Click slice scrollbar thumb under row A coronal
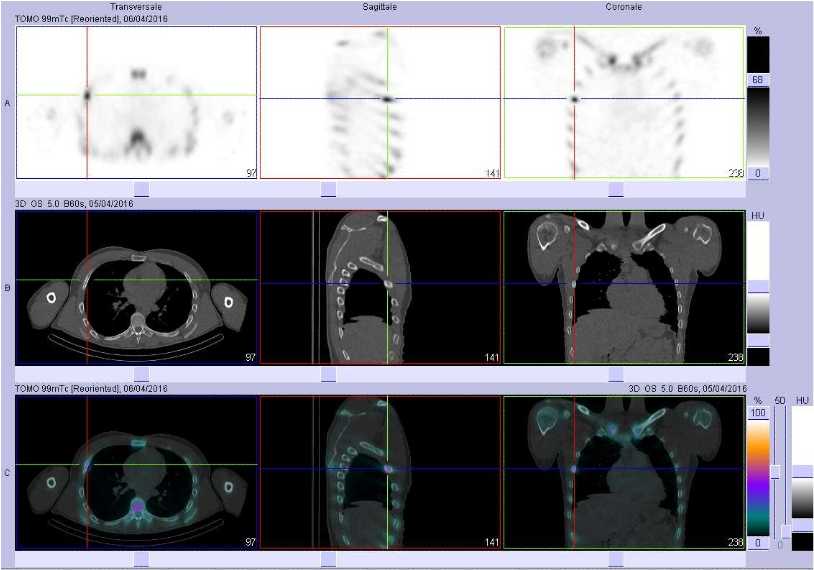The width and height of the screenshot is (814, 570). (x=616, y=189)
